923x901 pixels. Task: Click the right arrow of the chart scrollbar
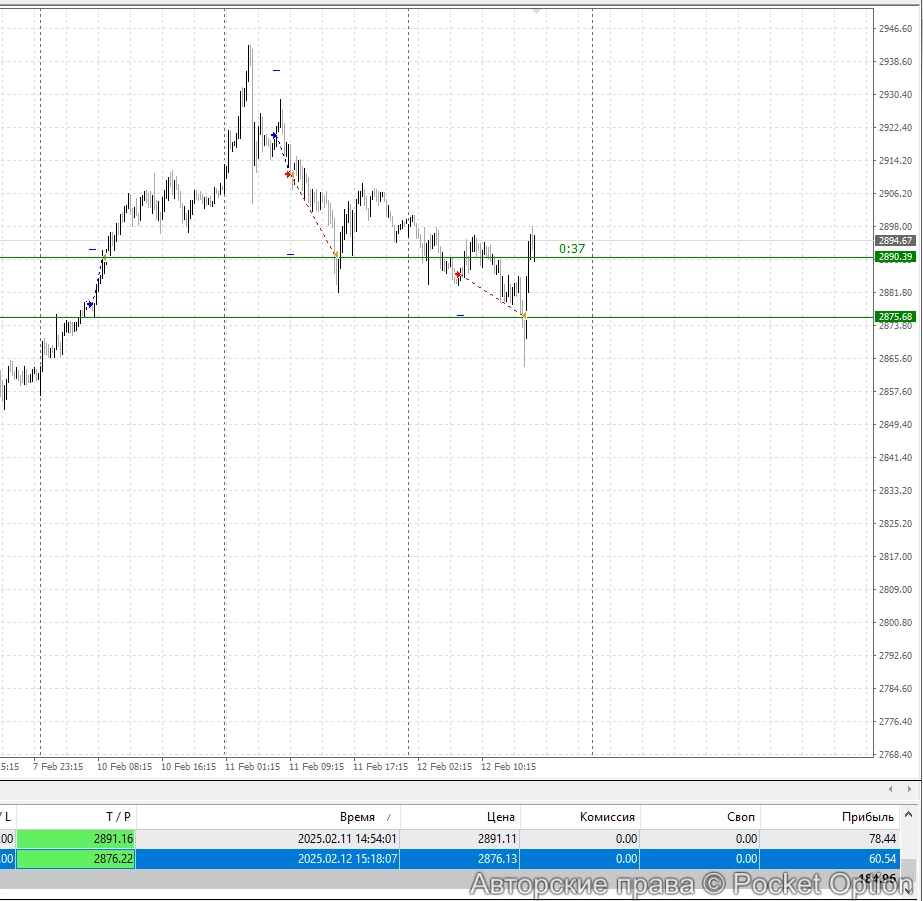[909, 788]
